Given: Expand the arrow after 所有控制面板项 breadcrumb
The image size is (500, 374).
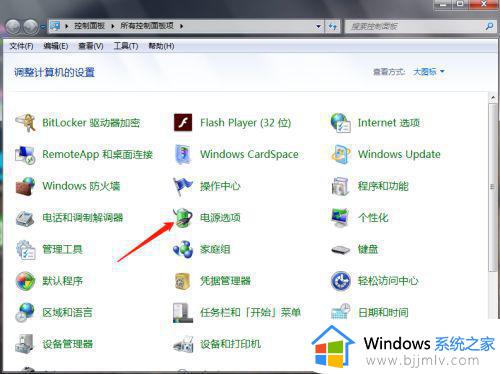Looking at the screenshot, I should [181, 26].
